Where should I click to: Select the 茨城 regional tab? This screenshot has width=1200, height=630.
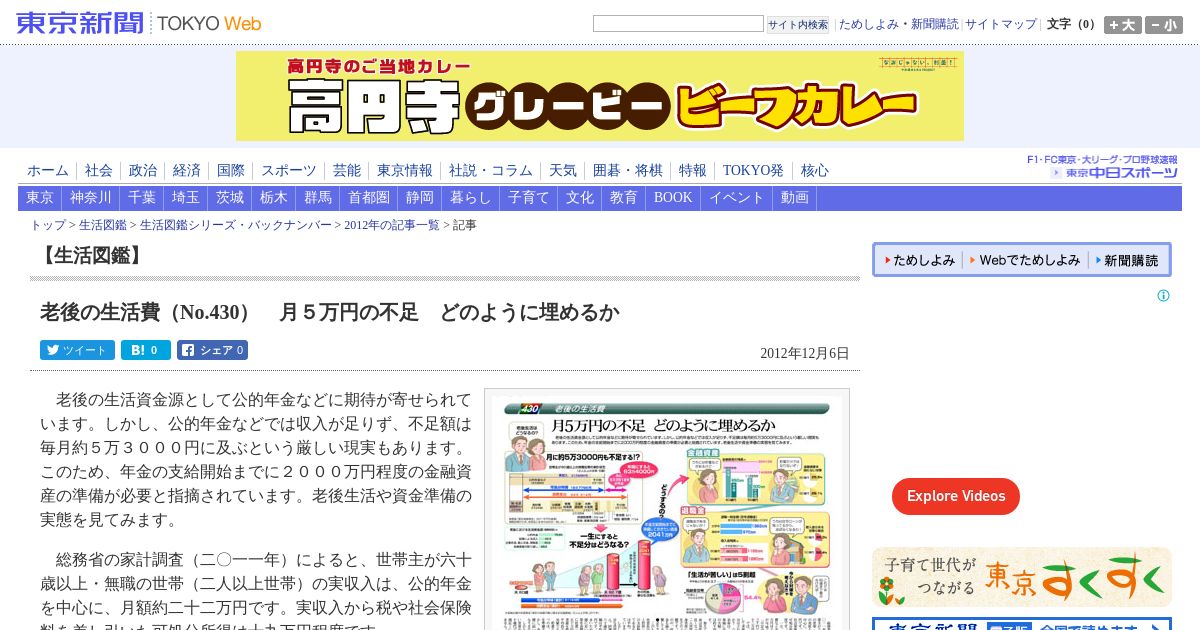(230, 198)
